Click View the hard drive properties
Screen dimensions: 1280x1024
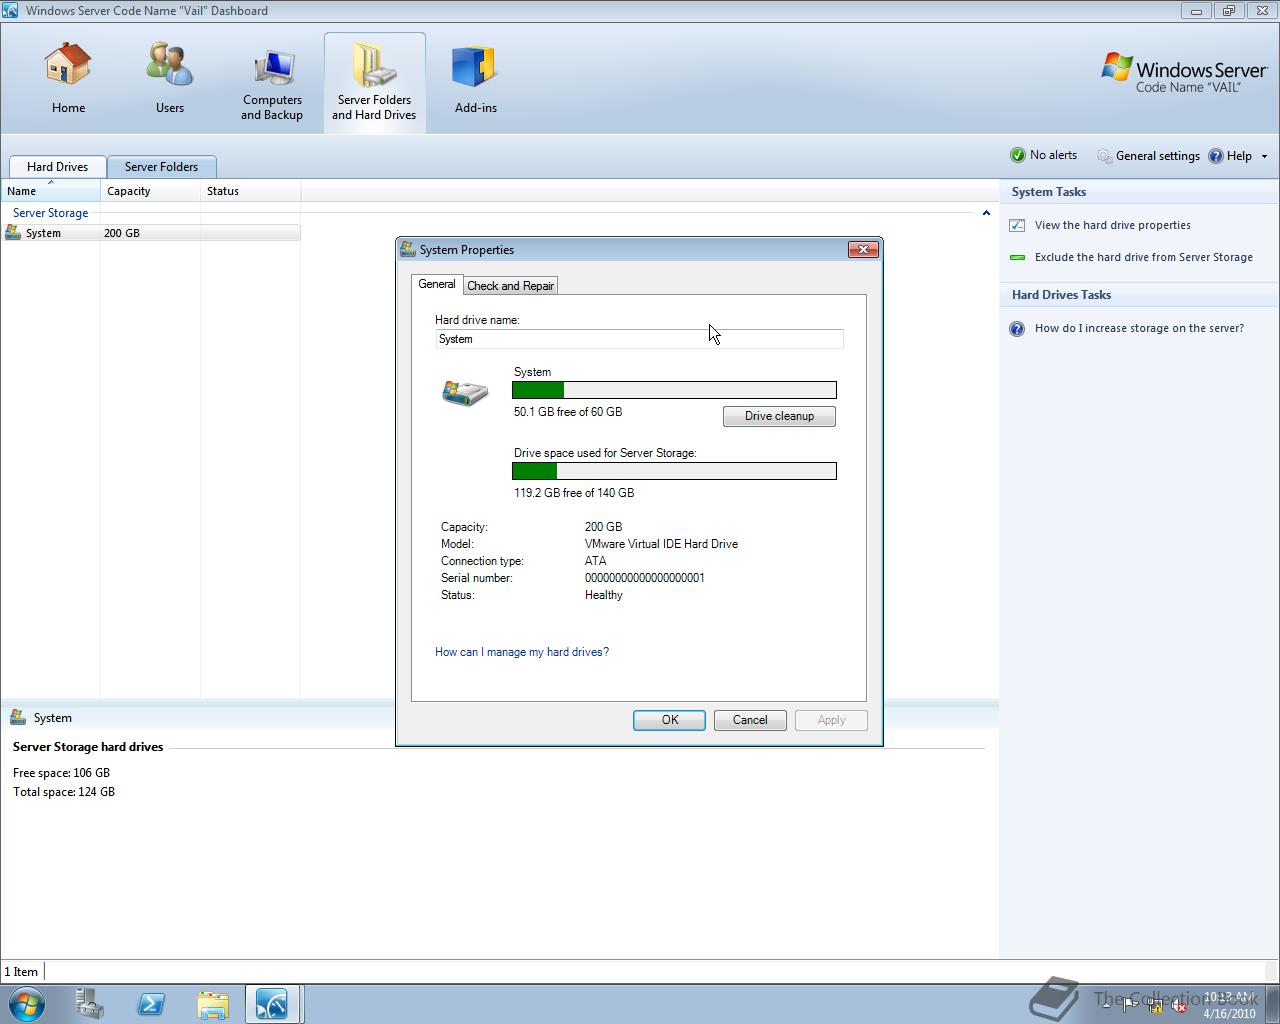point(1112,225)
